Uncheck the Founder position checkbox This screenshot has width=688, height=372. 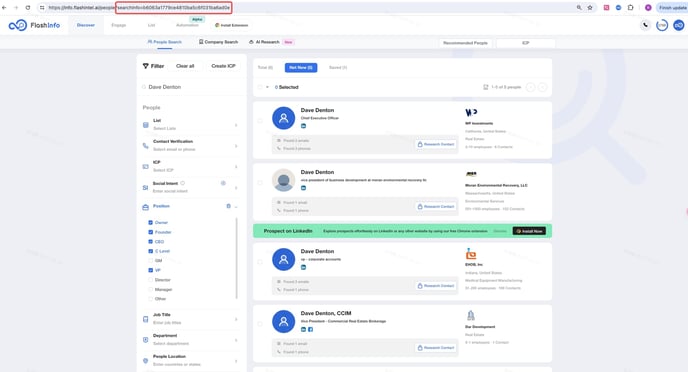pos(150,232)
